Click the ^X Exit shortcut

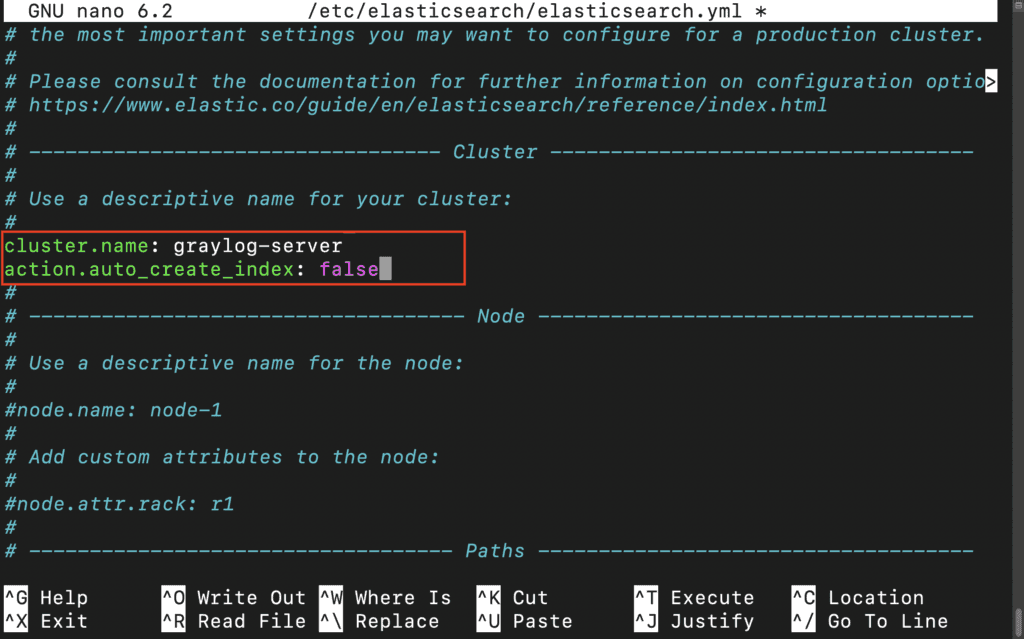pos(46,621)
